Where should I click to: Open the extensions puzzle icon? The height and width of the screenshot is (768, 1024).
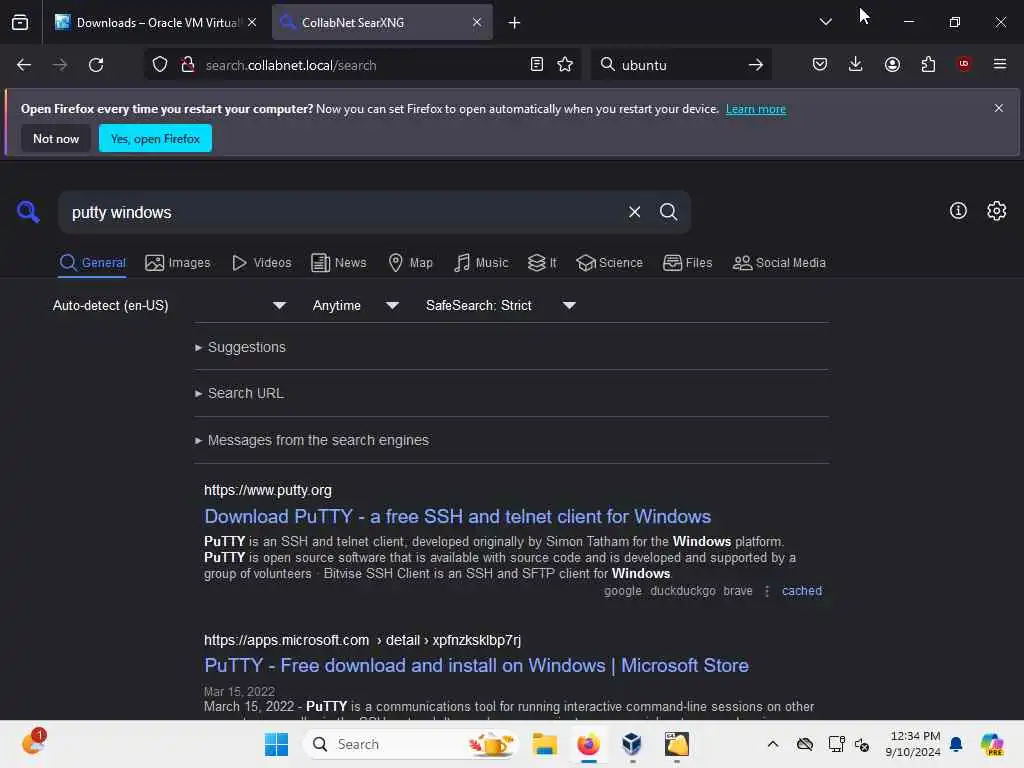[928, 64]
